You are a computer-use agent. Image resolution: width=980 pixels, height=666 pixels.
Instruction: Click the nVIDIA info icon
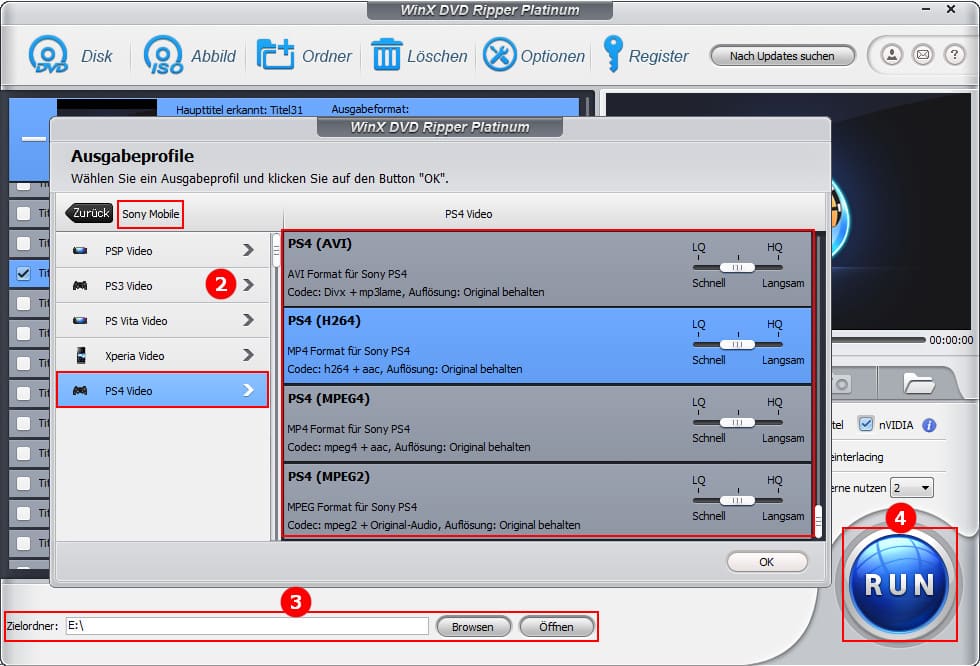pos(929,425)
